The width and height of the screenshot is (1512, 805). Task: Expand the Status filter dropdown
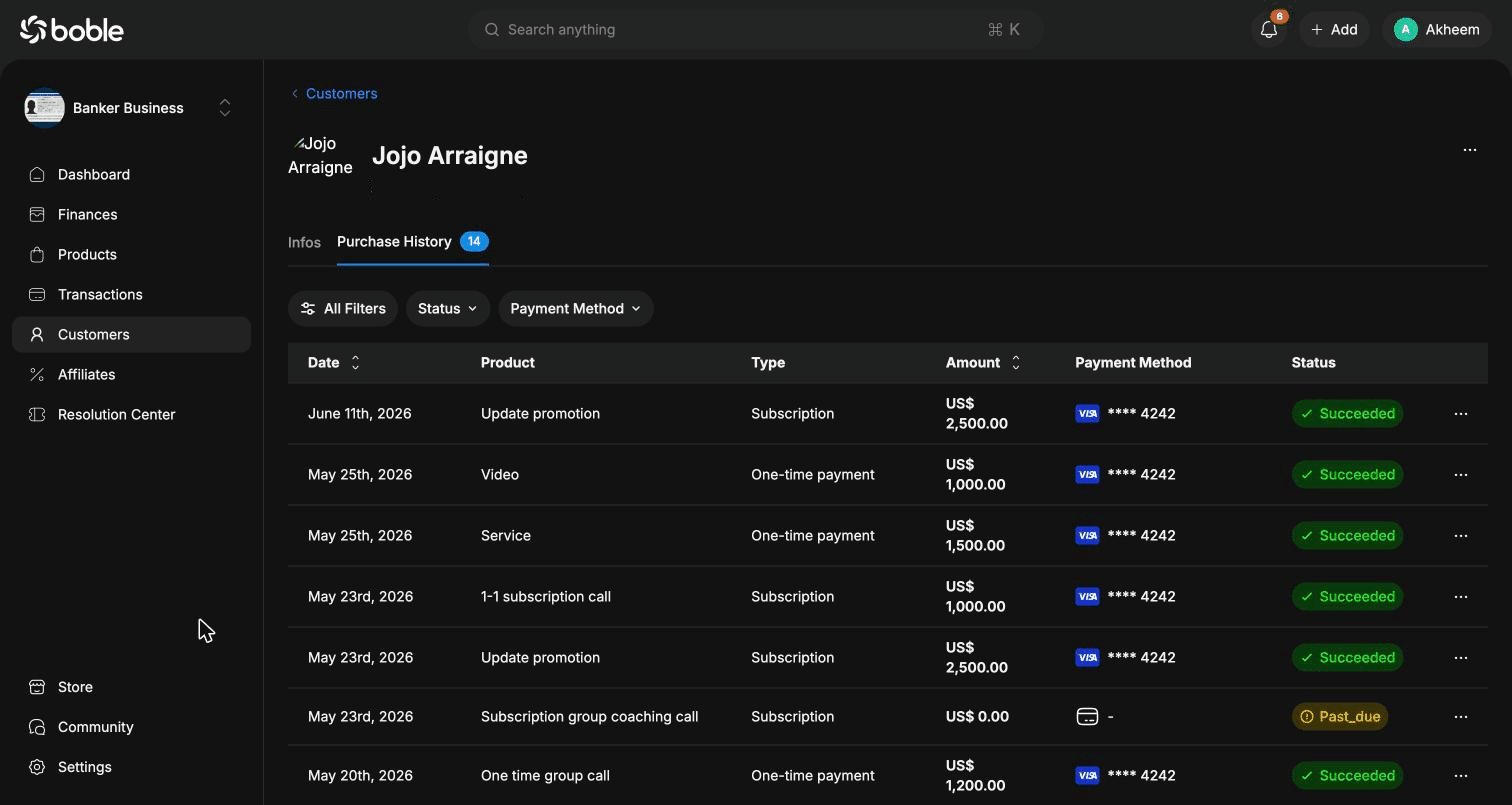click(x=448, y=309)
